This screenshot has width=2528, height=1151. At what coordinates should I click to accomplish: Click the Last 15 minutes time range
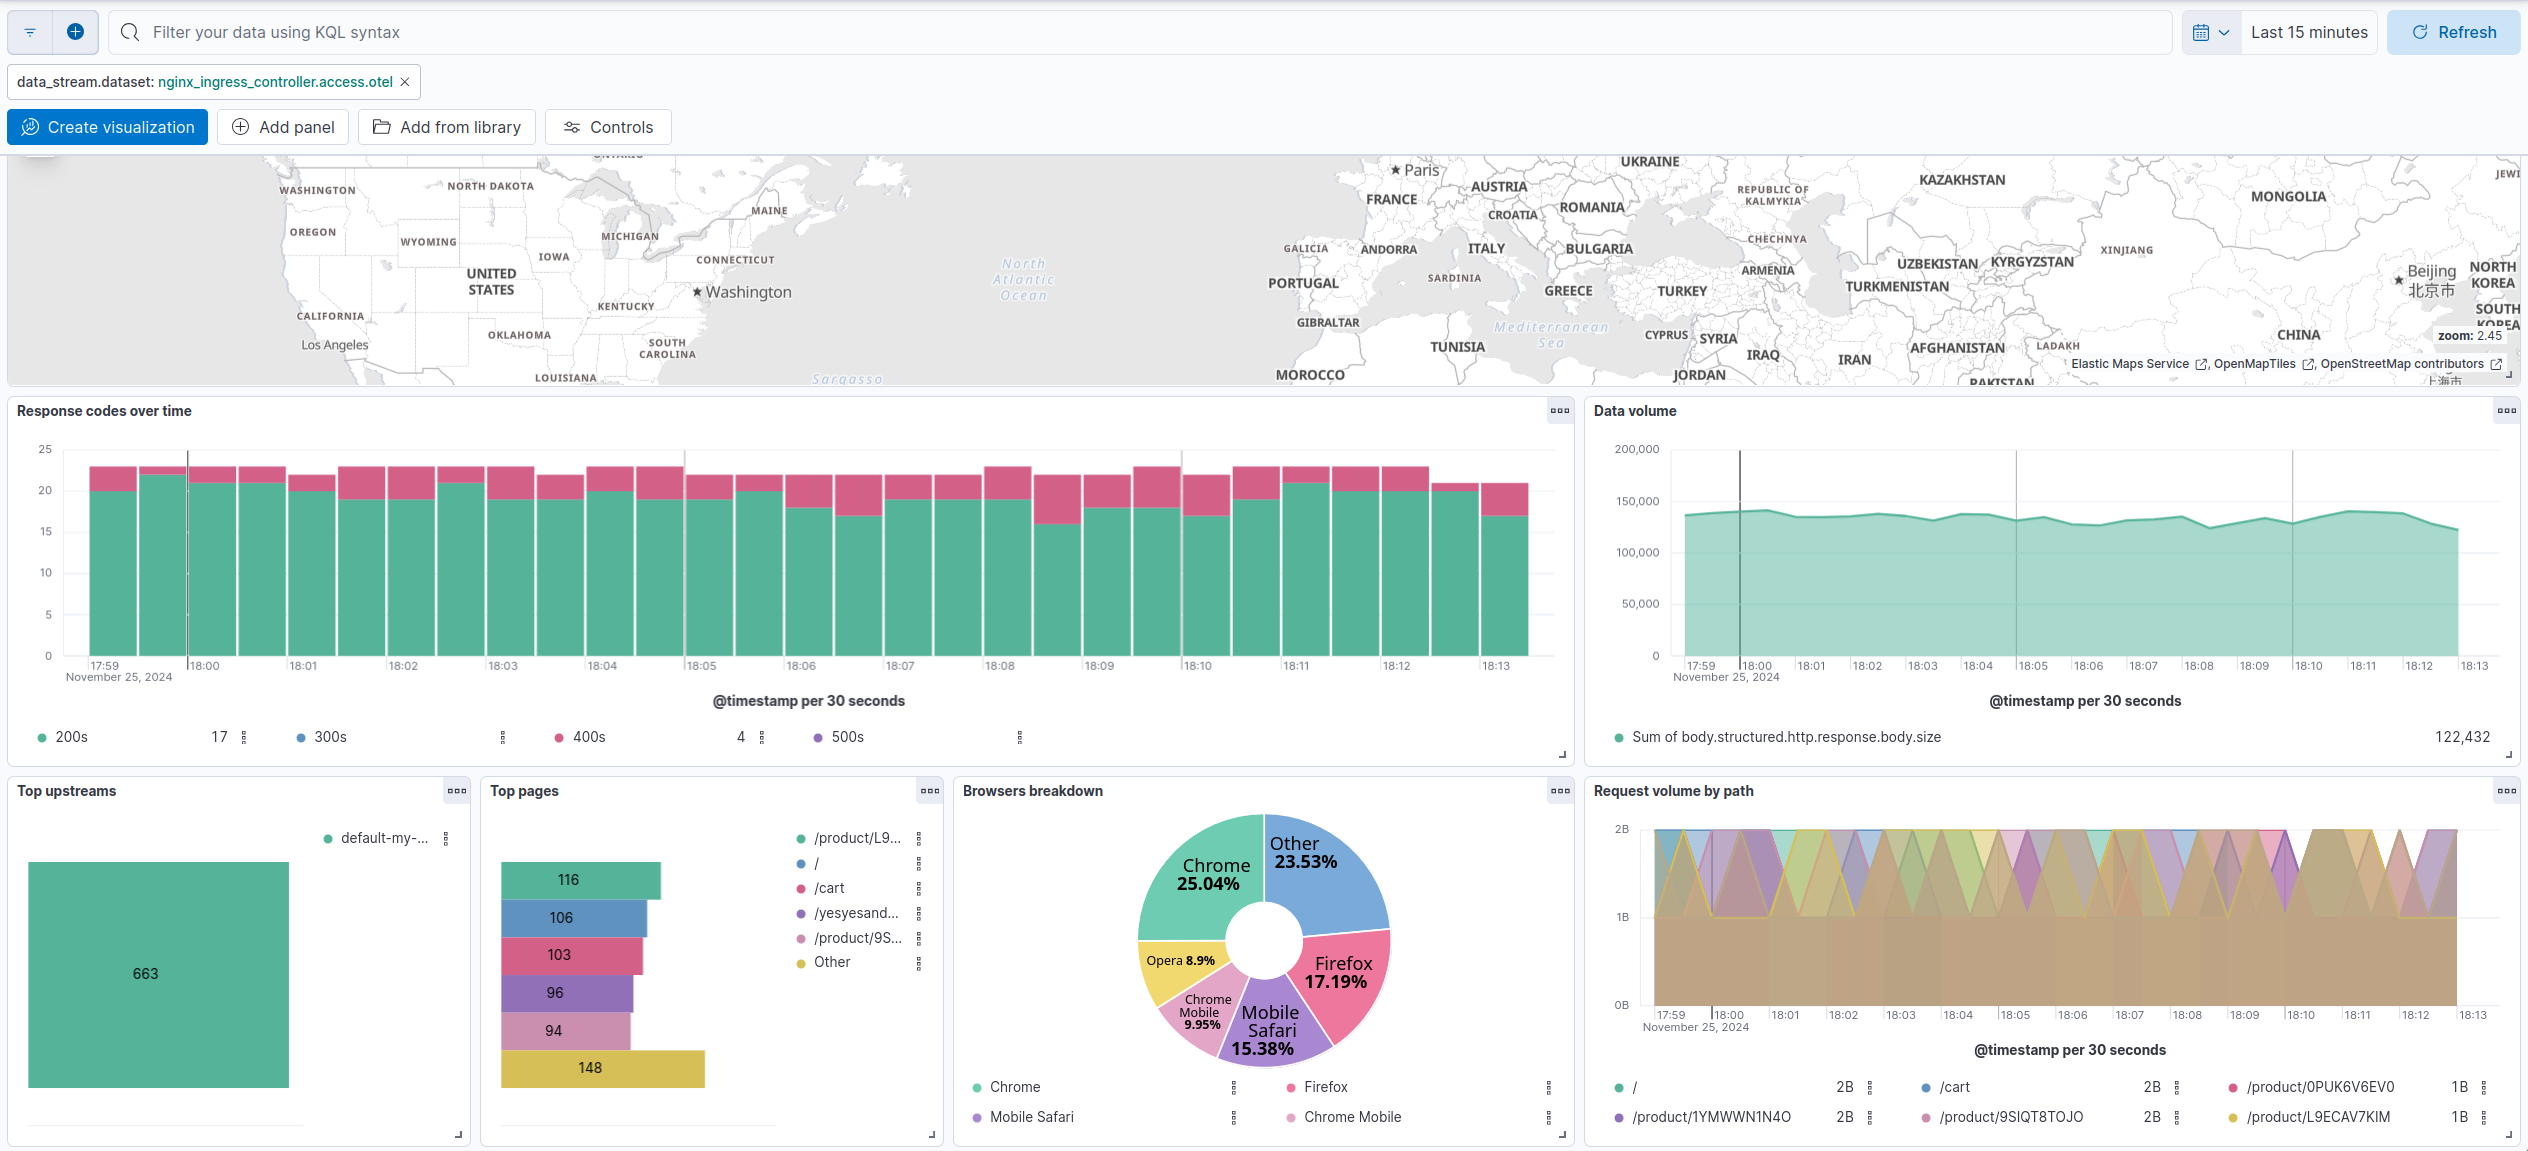point(2309,32)
